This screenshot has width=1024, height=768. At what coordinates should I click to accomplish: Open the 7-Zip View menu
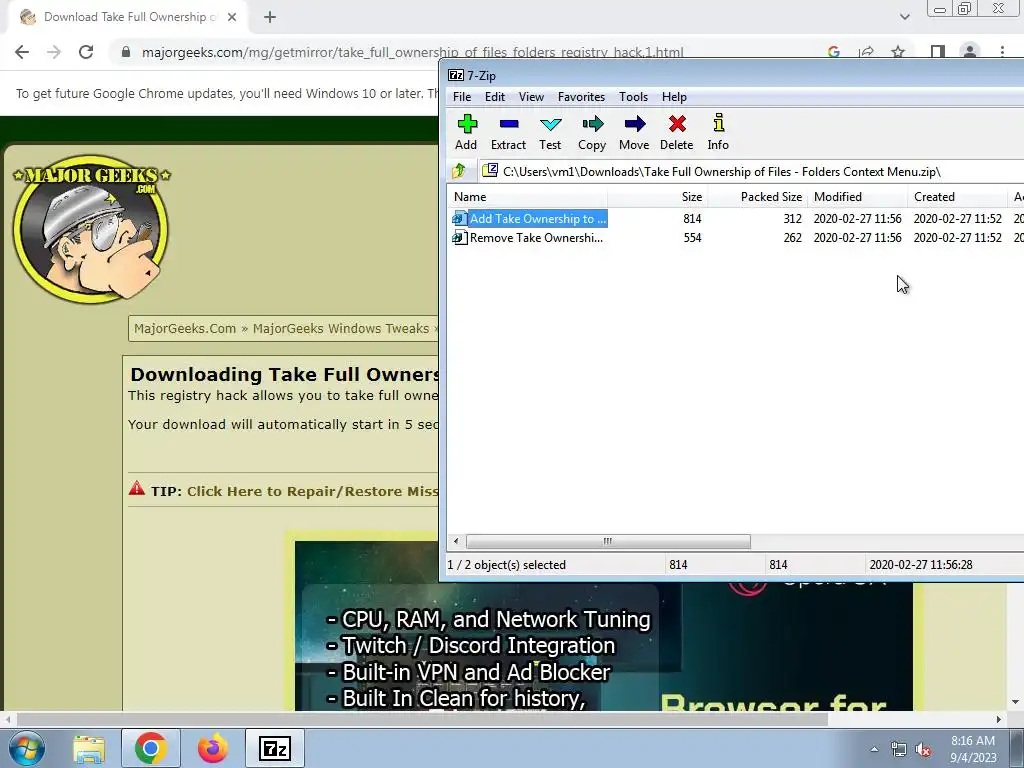pos(531,97)
